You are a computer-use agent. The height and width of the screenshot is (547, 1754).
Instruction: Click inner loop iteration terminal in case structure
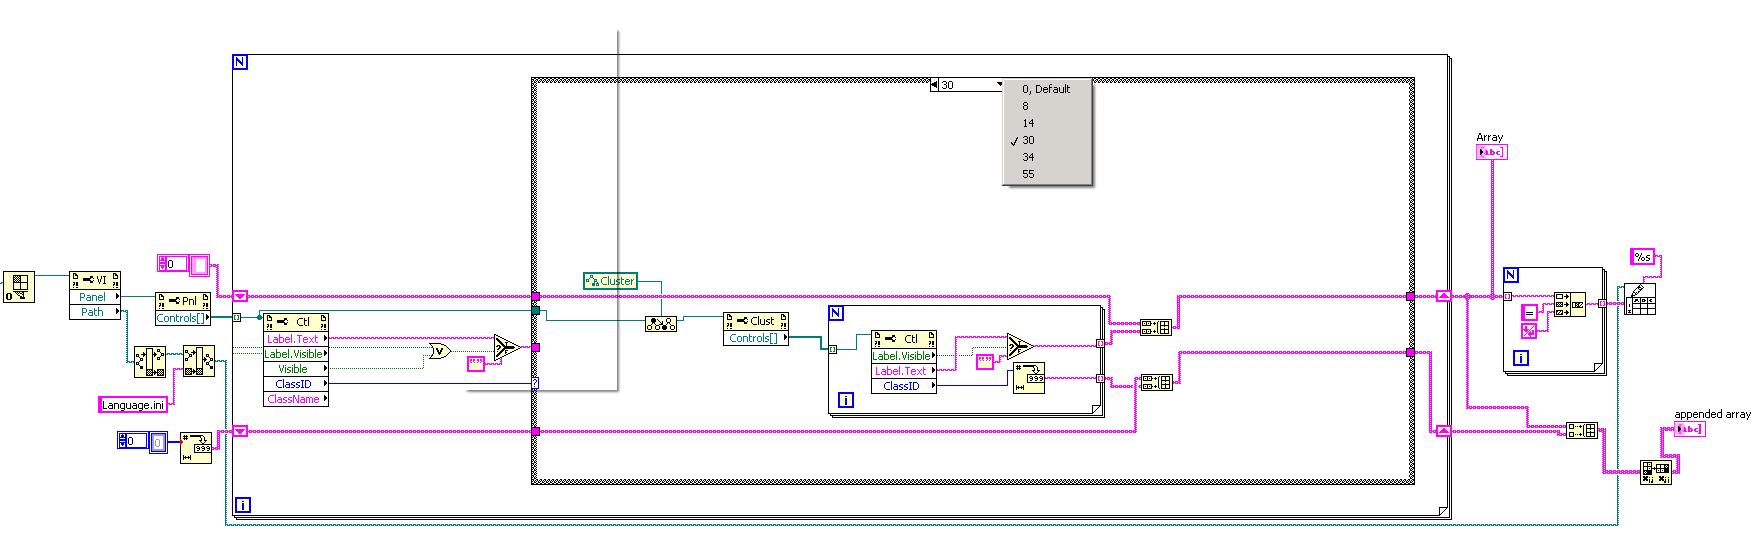(x=846, y=400)
